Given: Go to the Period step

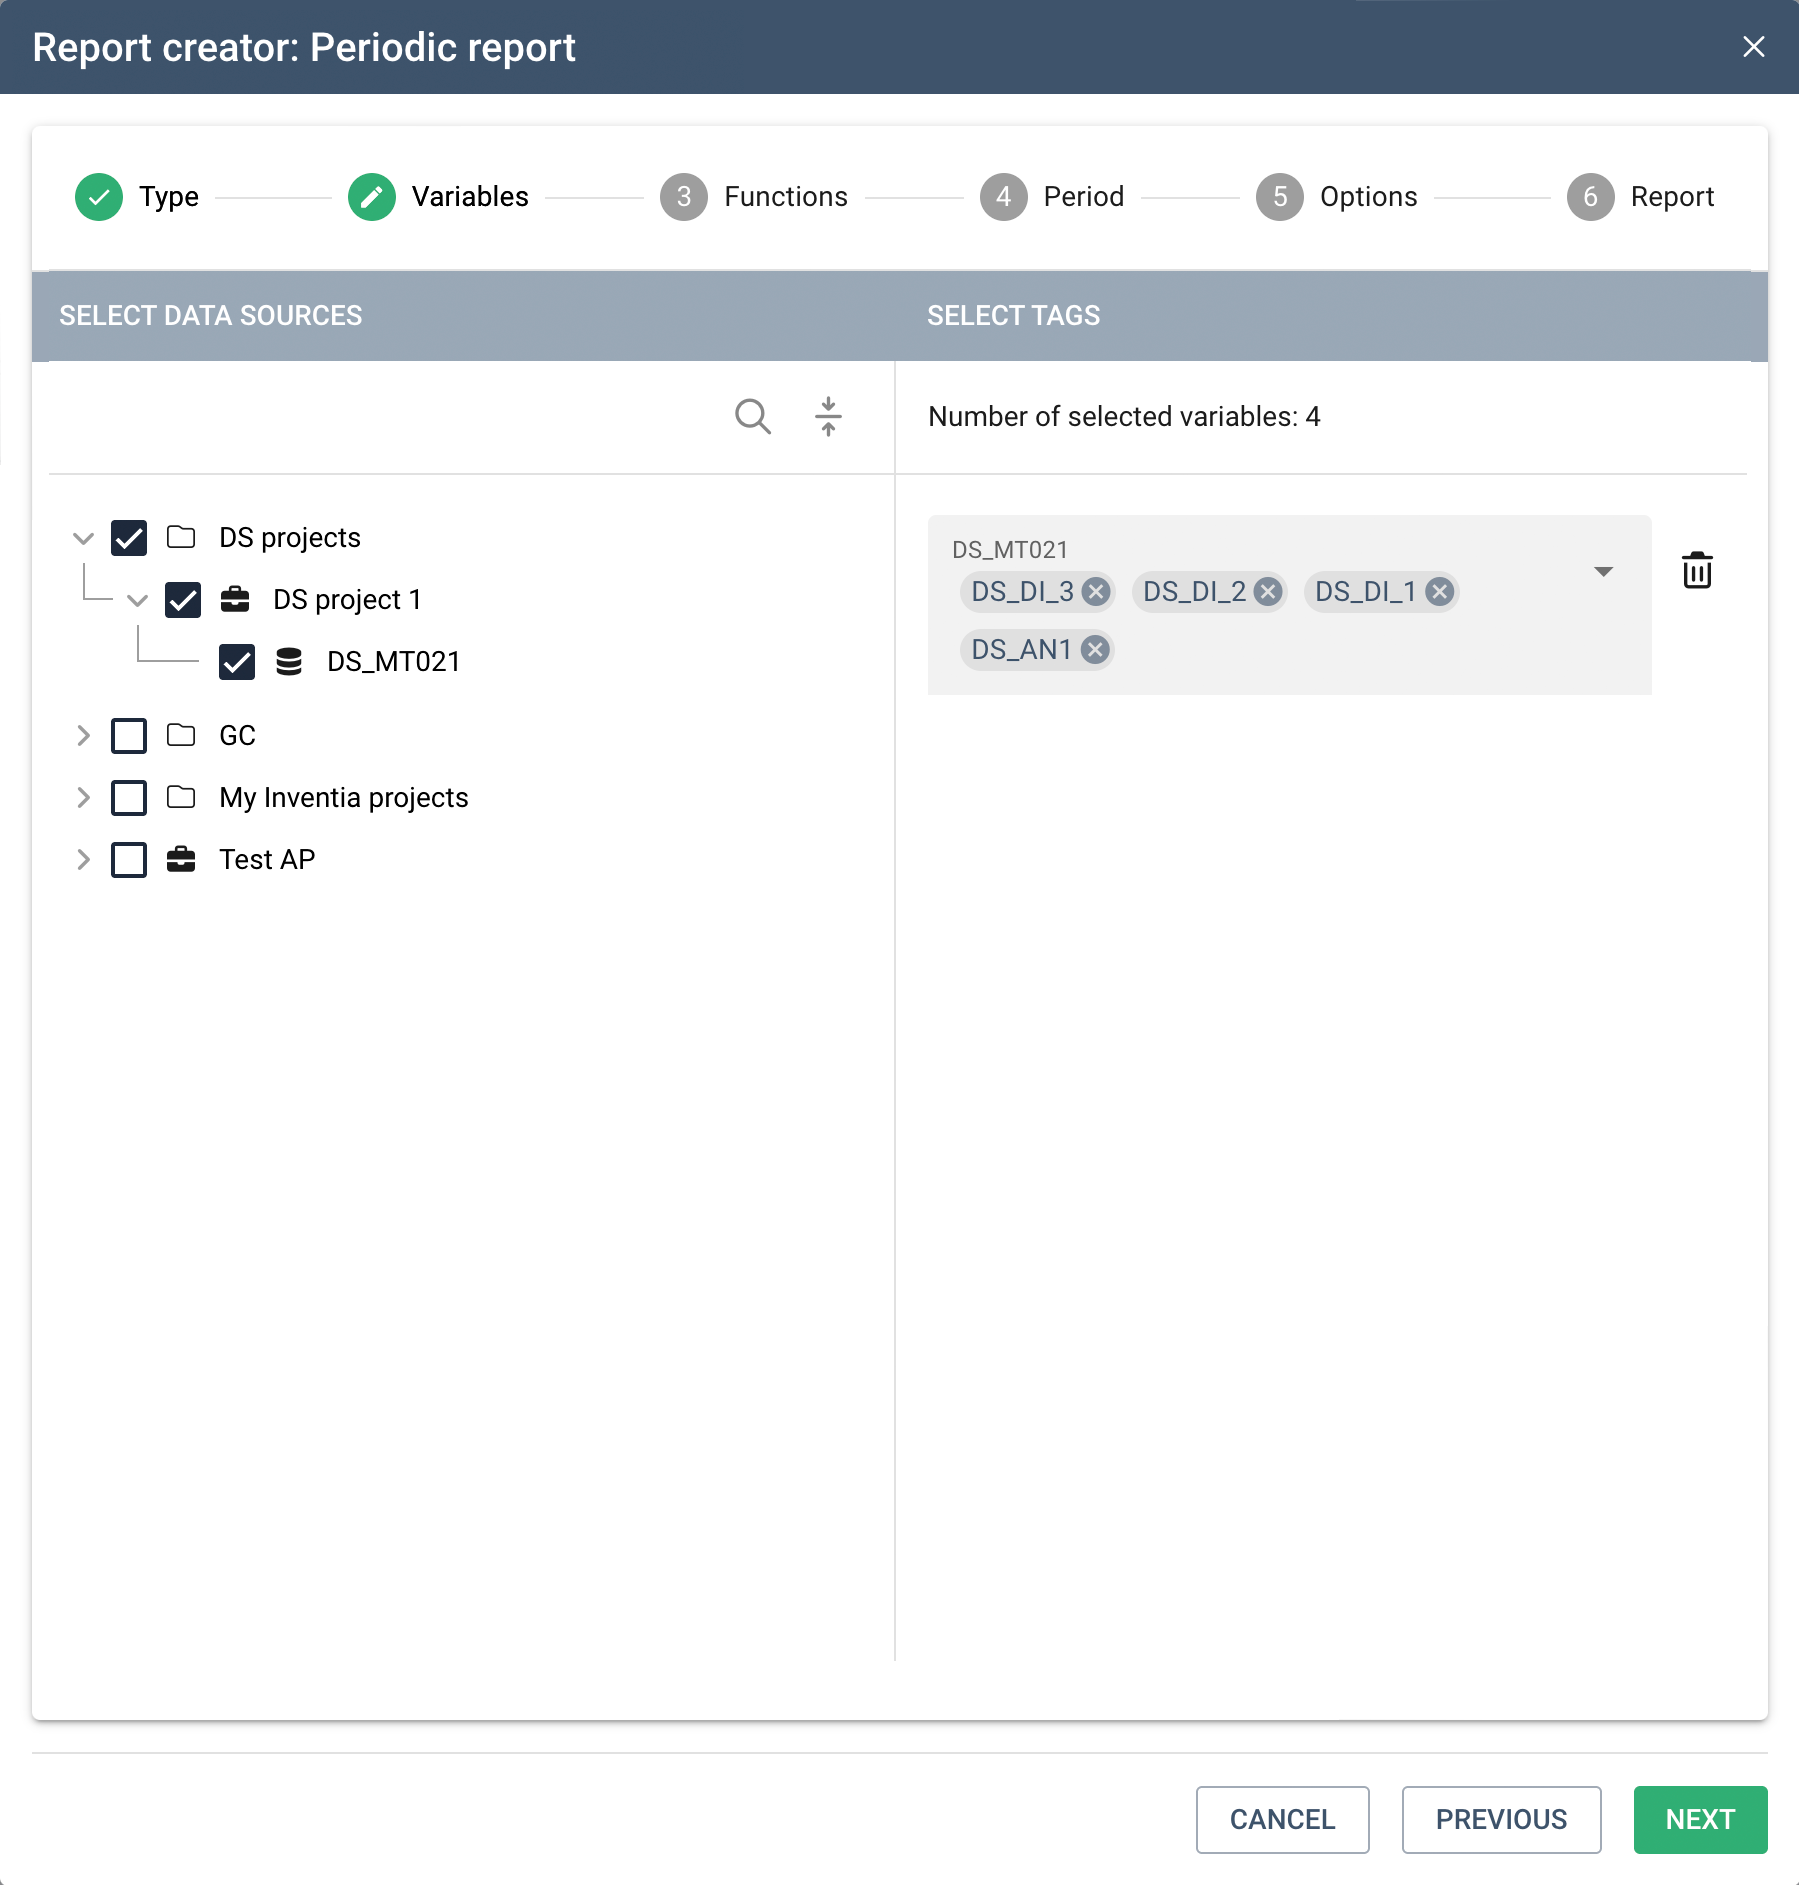Looking at the screenshot, I should pos(1052,197).
